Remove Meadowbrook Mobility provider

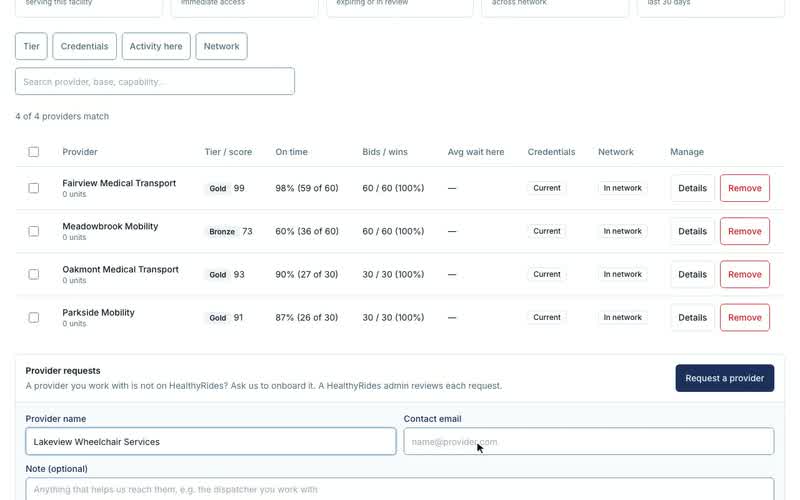(744, 232)
